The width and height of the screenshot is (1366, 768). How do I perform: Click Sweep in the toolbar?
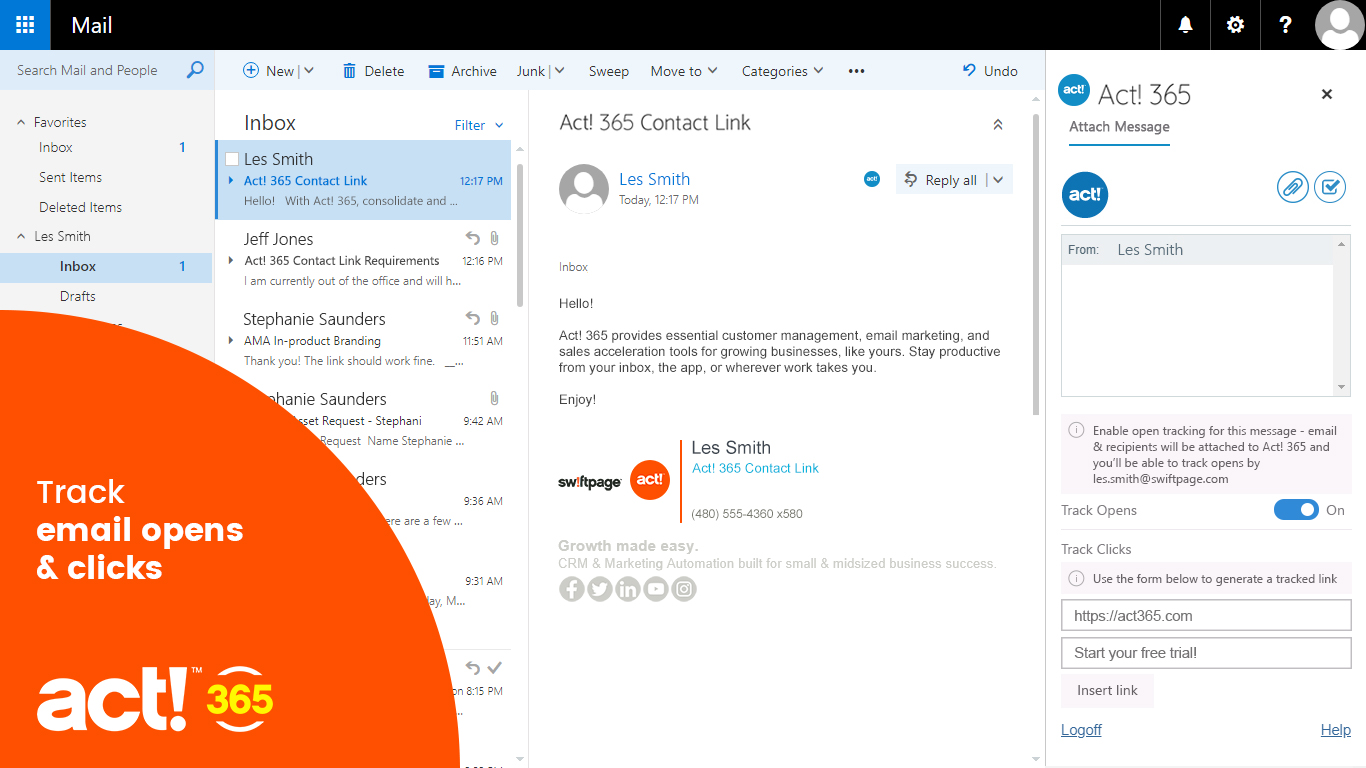[609, 71]
